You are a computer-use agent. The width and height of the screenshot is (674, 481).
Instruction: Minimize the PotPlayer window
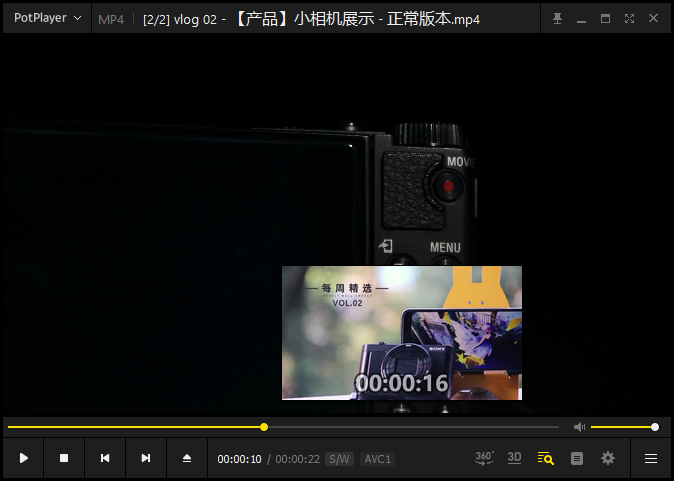[582, 19]
